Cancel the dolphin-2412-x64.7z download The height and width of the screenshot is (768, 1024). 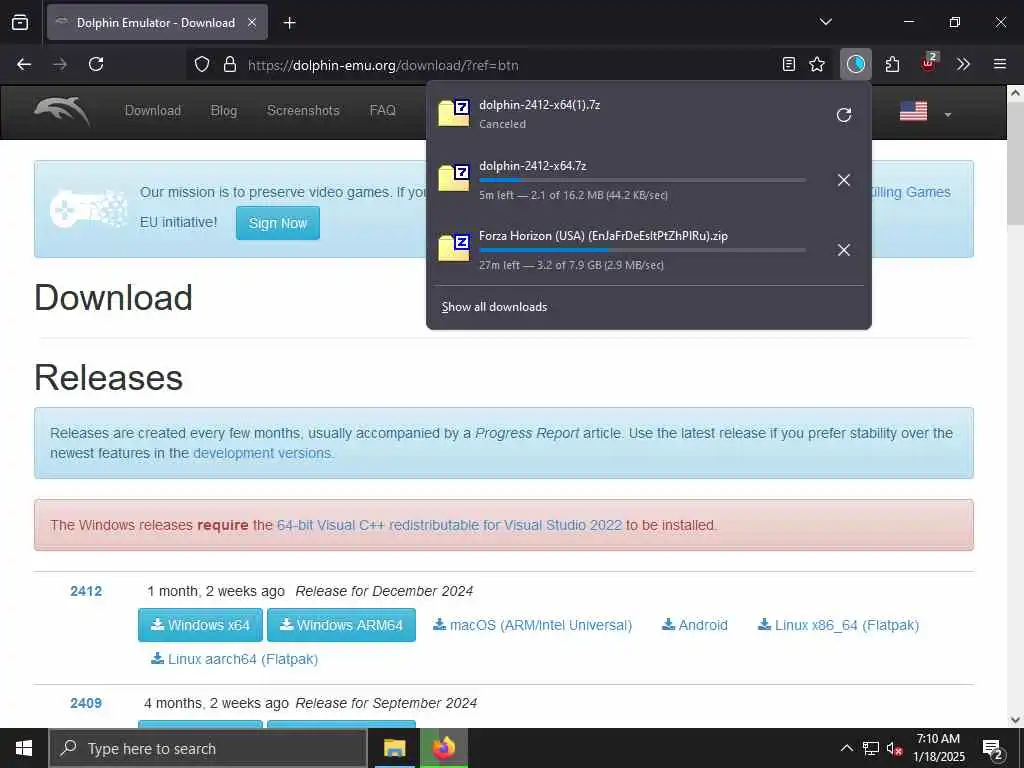(844, 180)
